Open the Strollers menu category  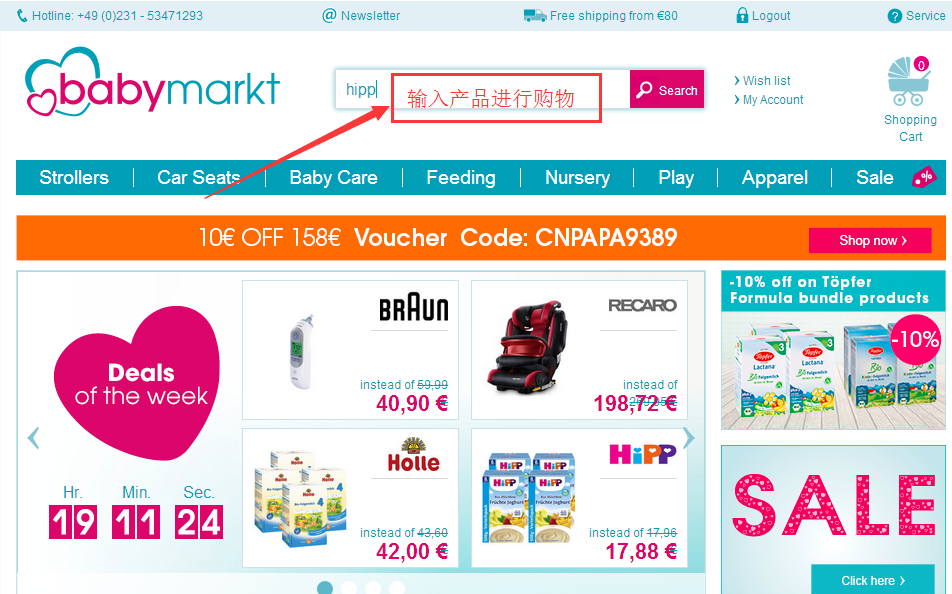pyautogui.click(x=74, y=177)
